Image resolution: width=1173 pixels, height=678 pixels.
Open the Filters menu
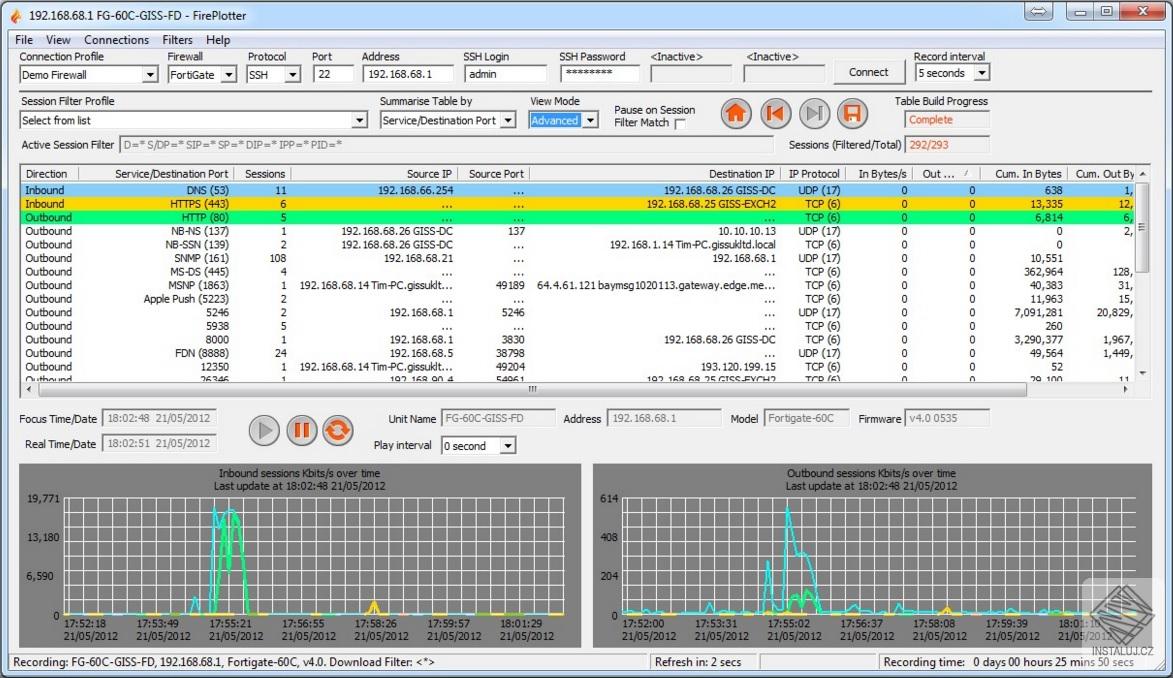[177, 40]
